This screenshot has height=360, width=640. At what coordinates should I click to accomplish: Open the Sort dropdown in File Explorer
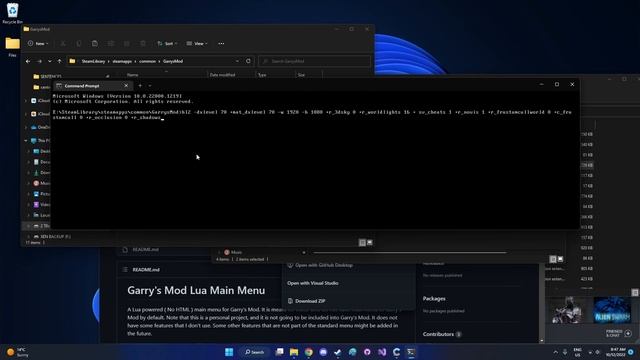click(167, 43)
